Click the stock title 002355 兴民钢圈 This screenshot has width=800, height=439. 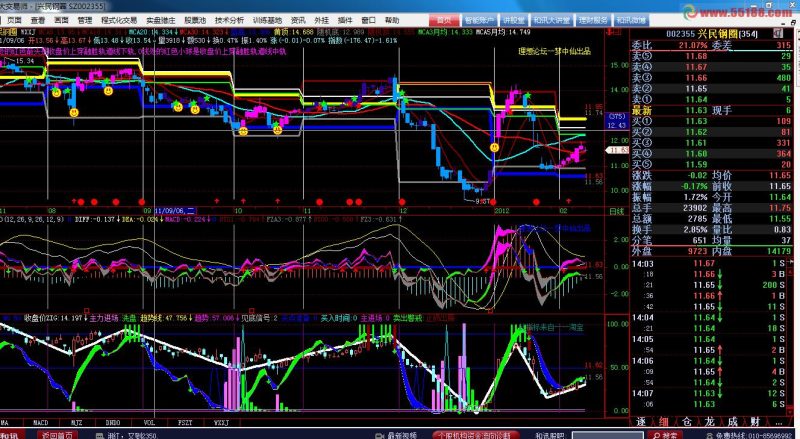(x=712, y=34)
